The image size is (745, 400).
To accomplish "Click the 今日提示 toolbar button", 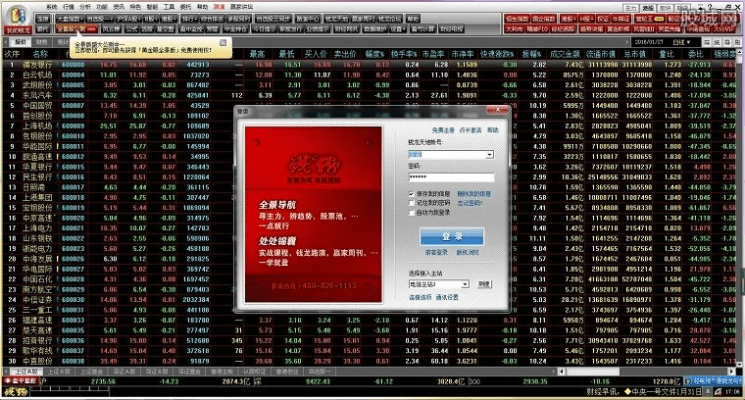I will coord(263,29).
